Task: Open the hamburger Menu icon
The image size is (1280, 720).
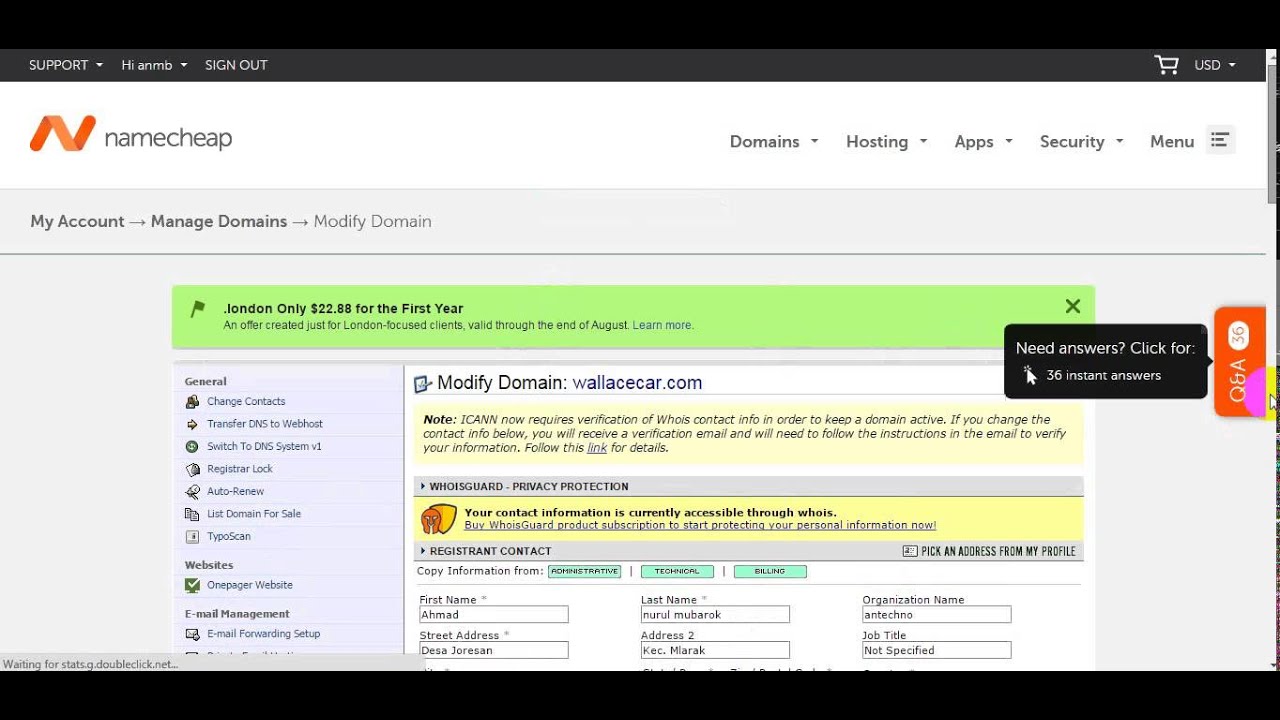Action: coord(1219,140)
